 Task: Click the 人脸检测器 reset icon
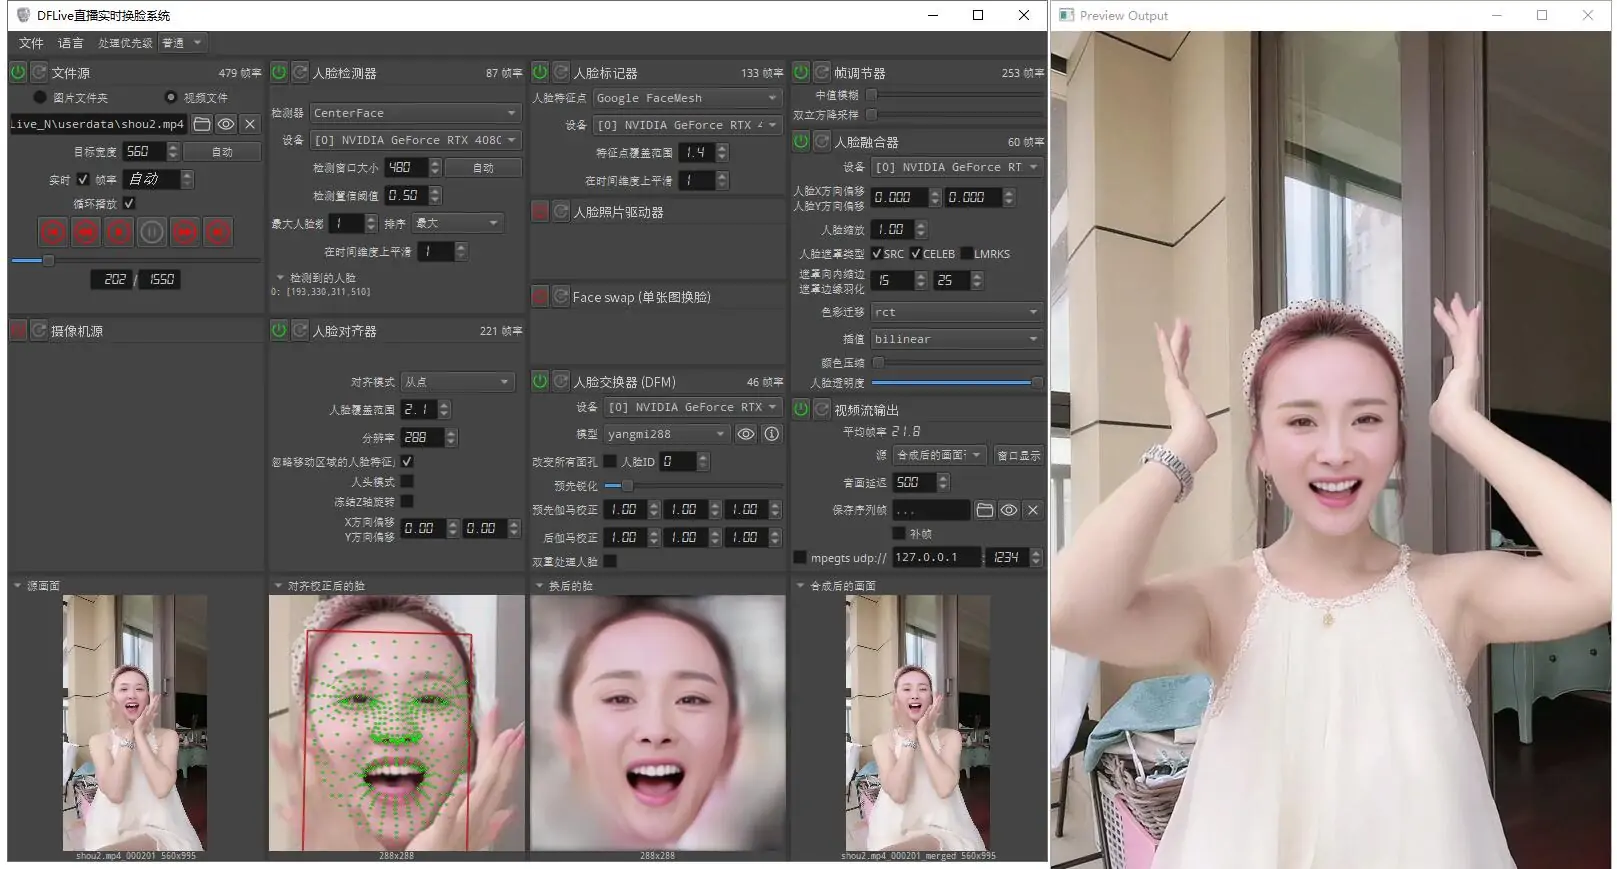pyautogui.click(x=300, y=73)
